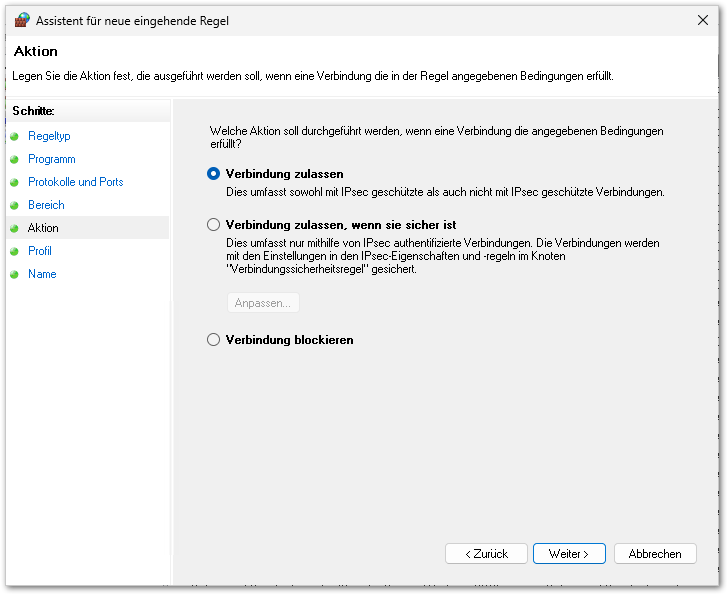This screenshot has width=728, height=595.
Task: Cancel the wizard with Abbrechen
Action: coord(655,554)
